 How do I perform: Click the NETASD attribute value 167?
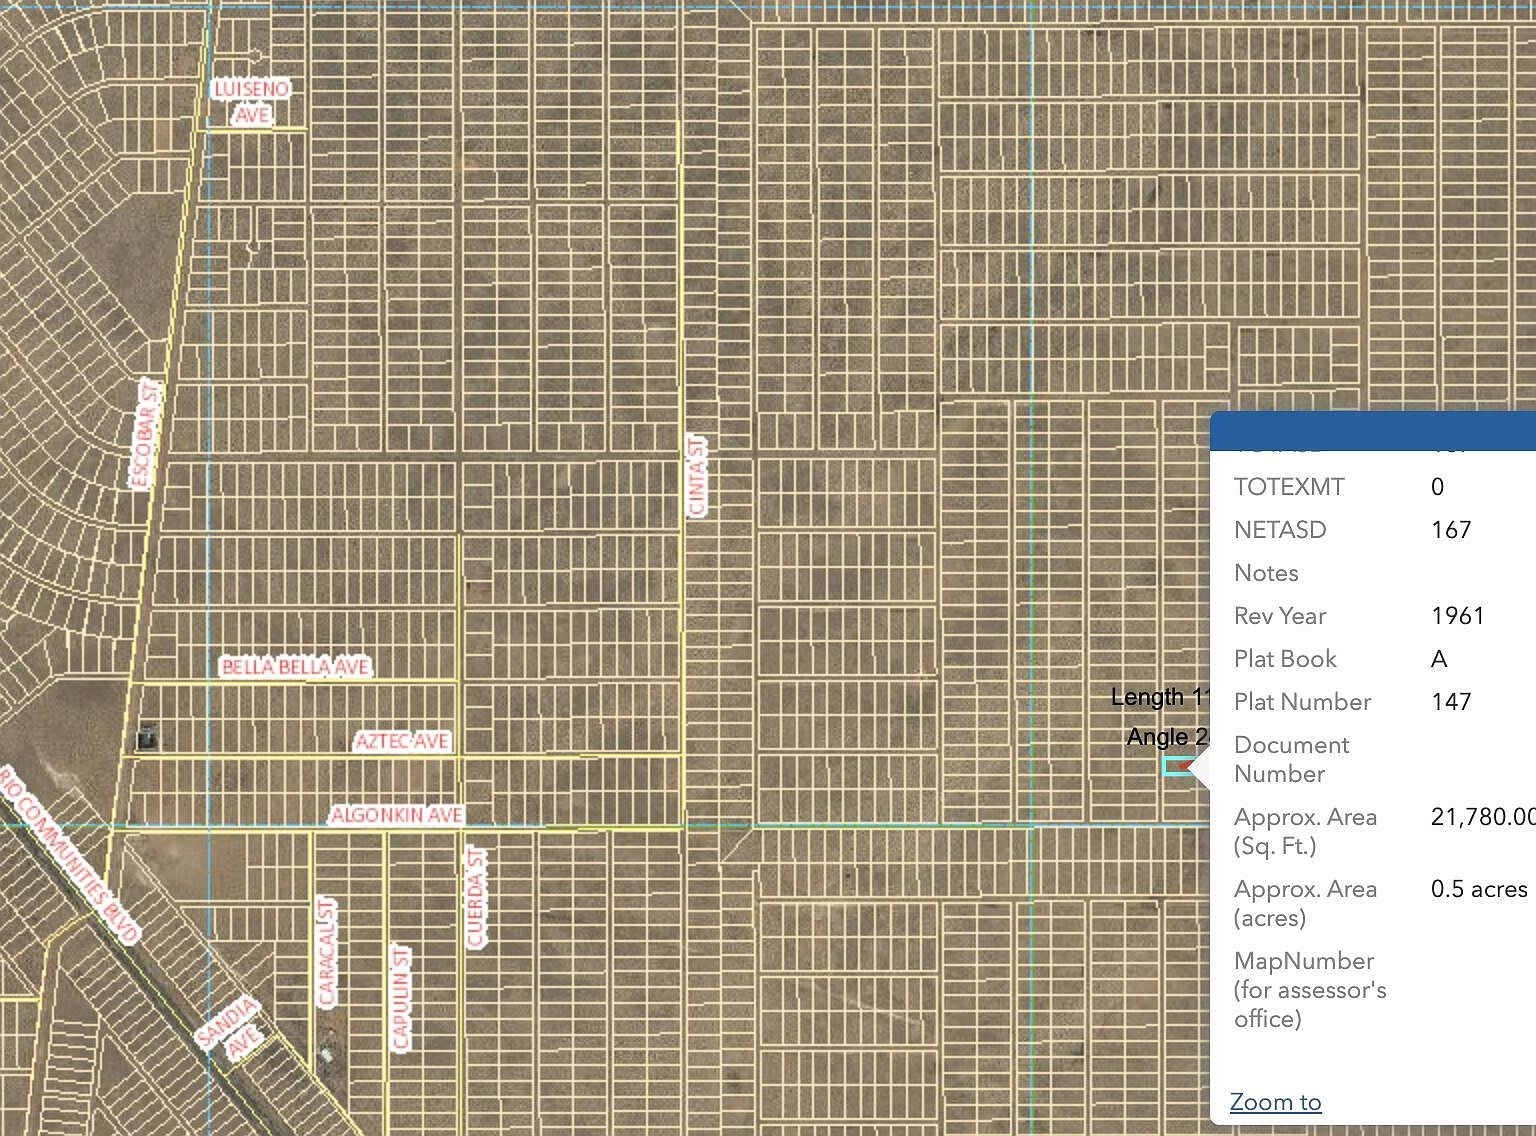pyautogui.click(x=1450, y=530)
